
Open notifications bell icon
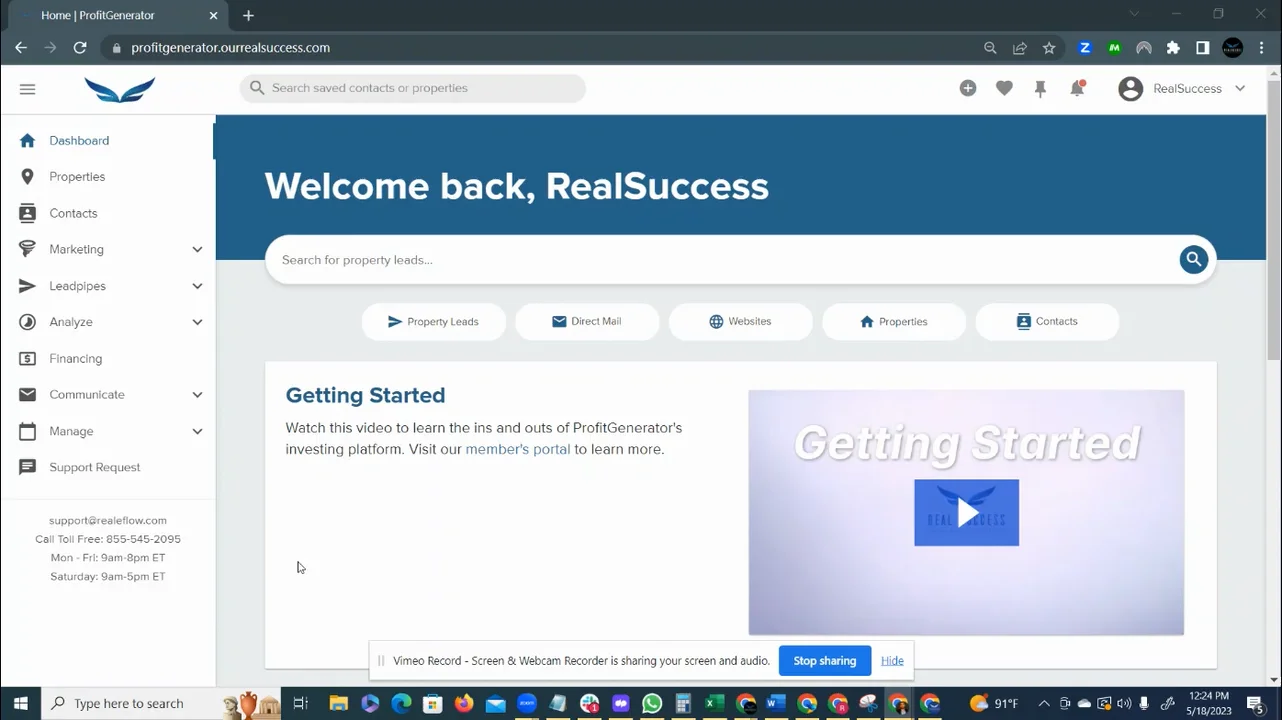point(1077,88)
